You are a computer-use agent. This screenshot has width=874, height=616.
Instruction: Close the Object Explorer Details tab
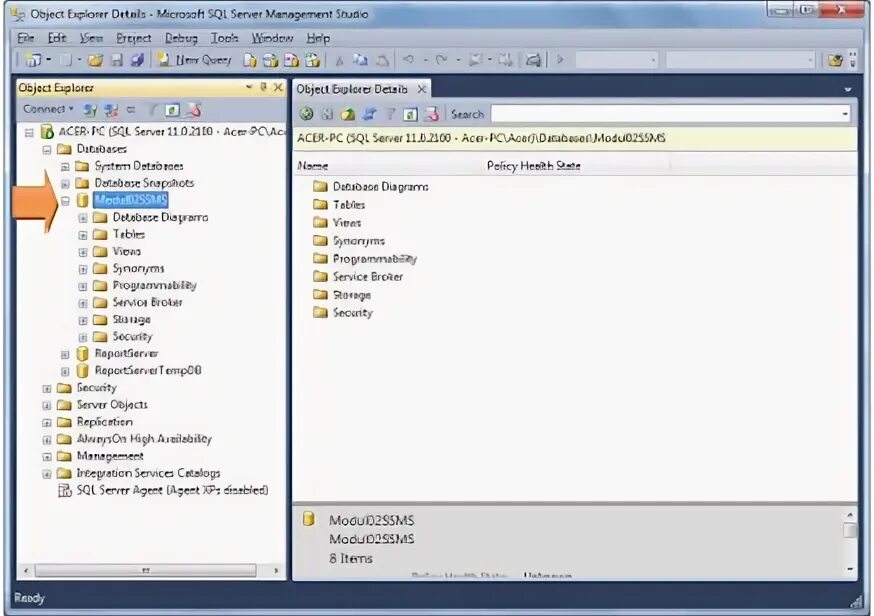click(x=422, y=89)
